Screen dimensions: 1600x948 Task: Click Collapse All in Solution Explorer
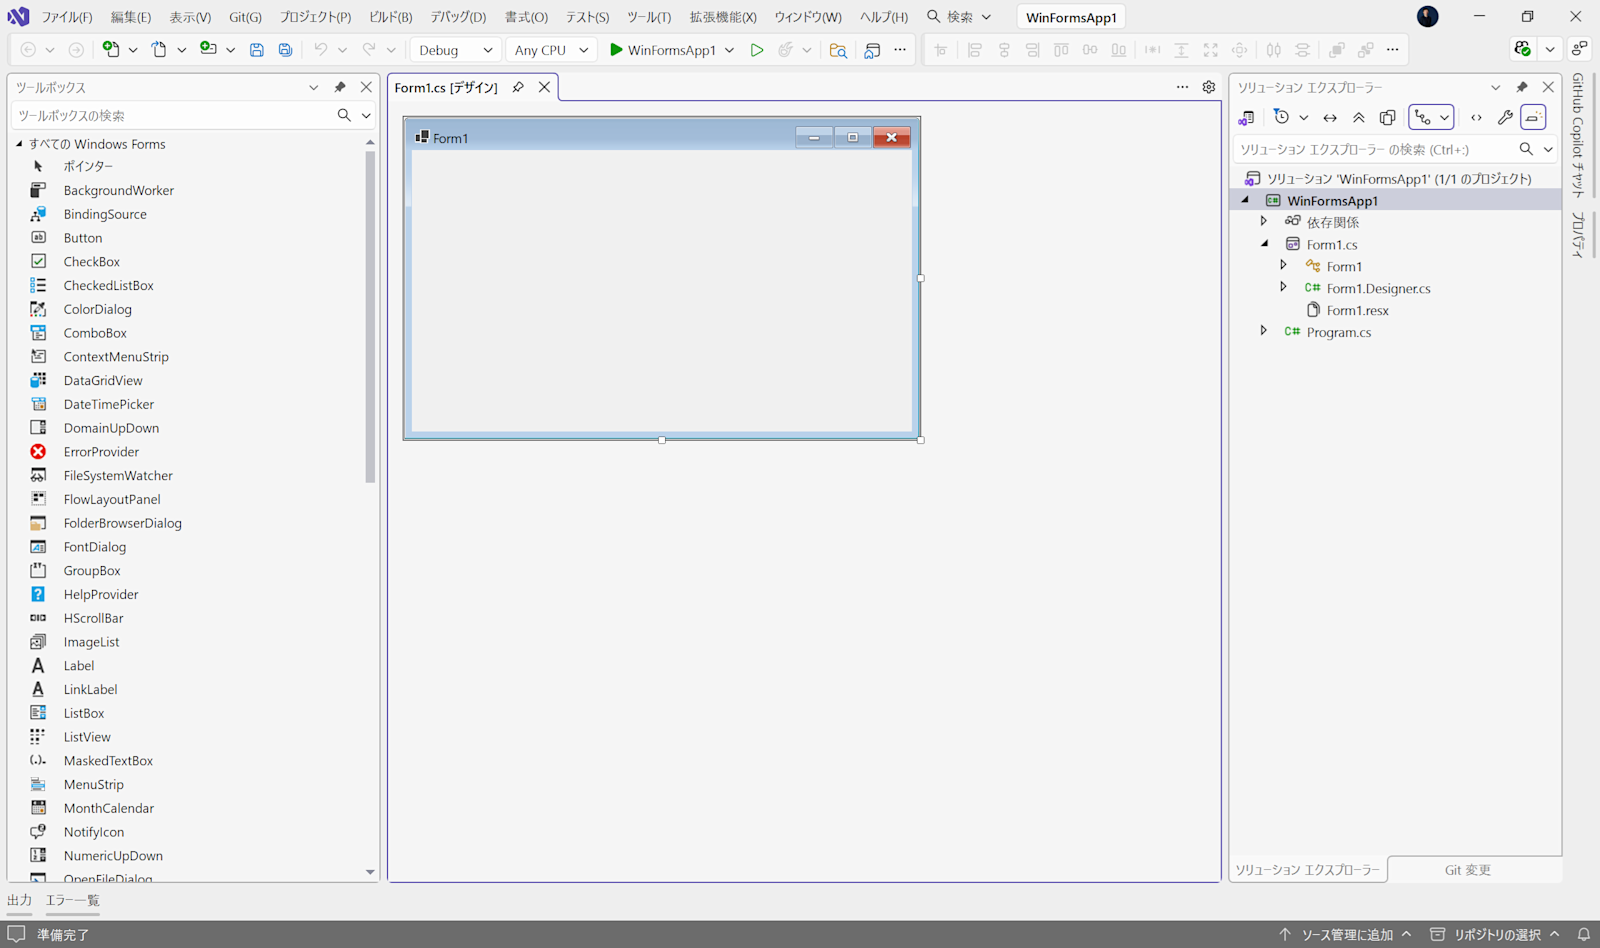click(1358, 118)
